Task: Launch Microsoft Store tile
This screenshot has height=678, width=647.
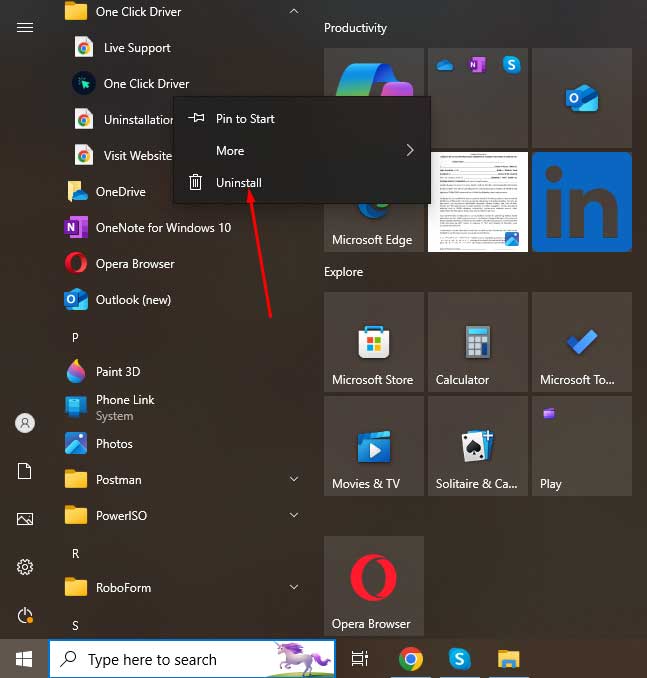Action: tap(373, 345)
